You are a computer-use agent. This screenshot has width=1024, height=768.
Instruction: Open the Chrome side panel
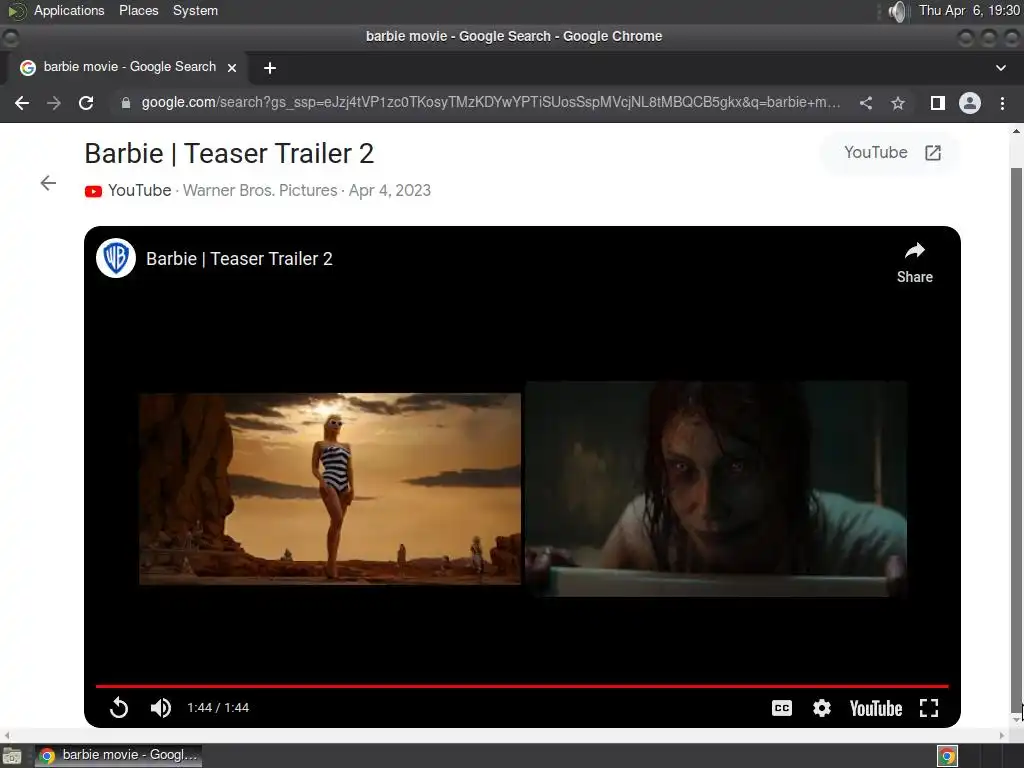pos(938,103)
